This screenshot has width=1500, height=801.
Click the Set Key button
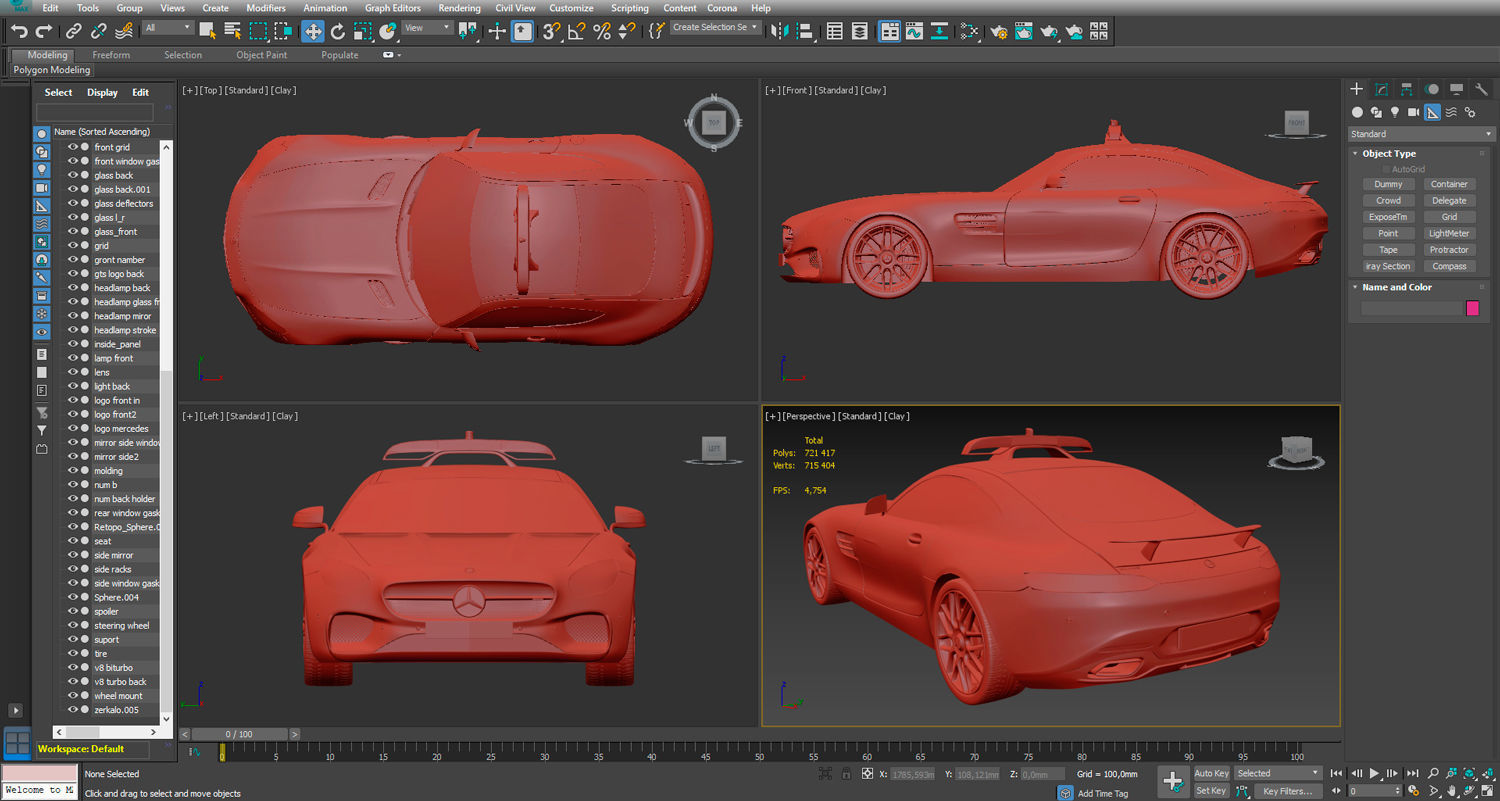coord(1211,791)
